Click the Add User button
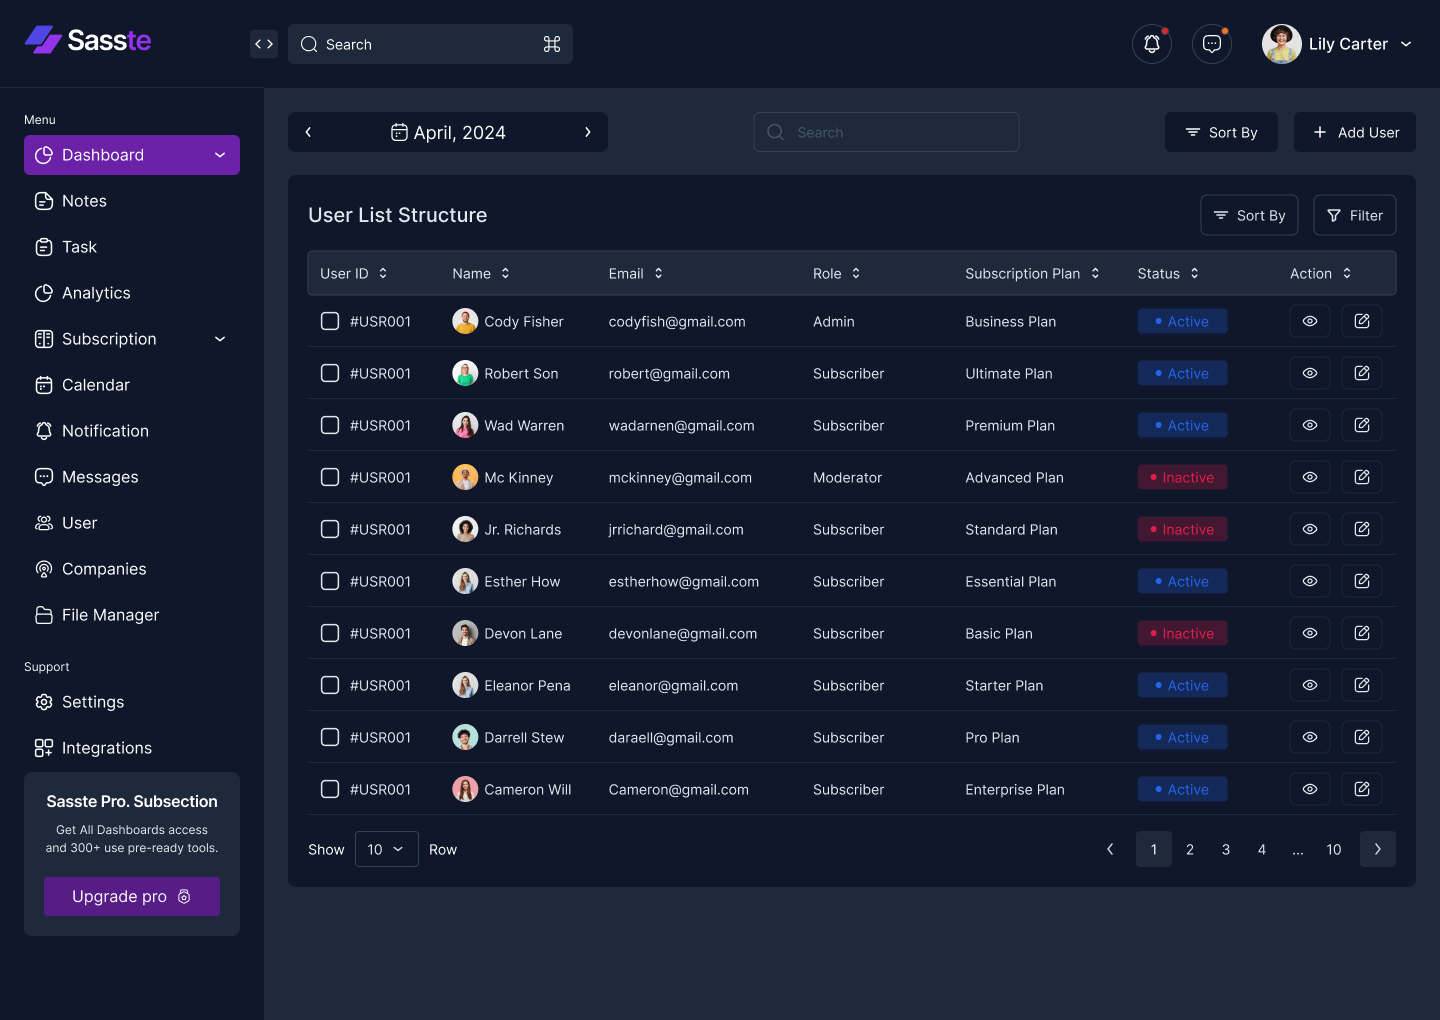1440x1020 pixels. 1355,132
